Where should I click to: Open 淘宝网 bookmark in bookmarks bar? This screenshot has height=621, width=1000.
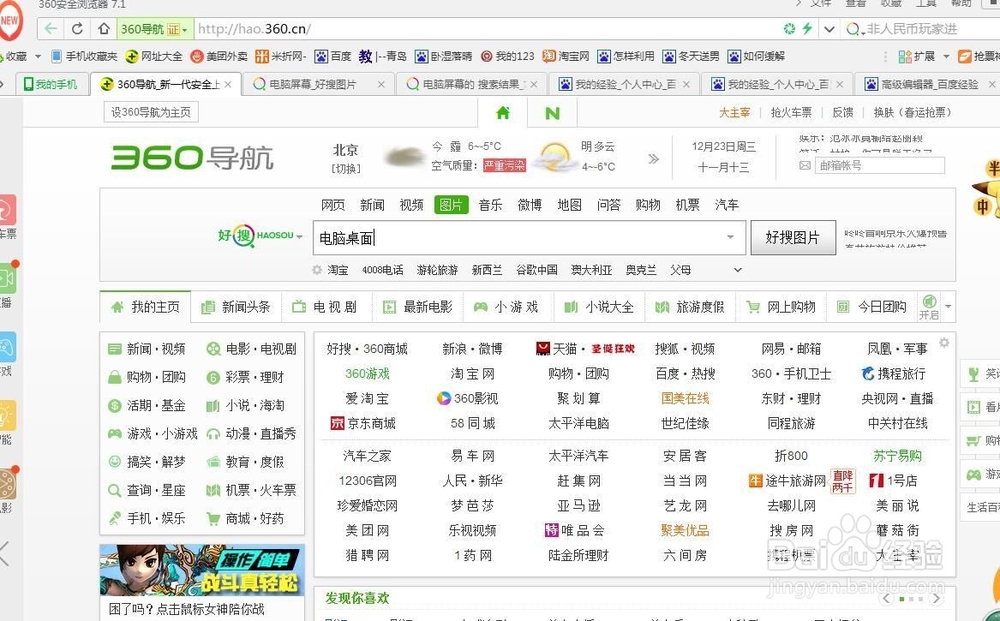[x=566, y=56]
